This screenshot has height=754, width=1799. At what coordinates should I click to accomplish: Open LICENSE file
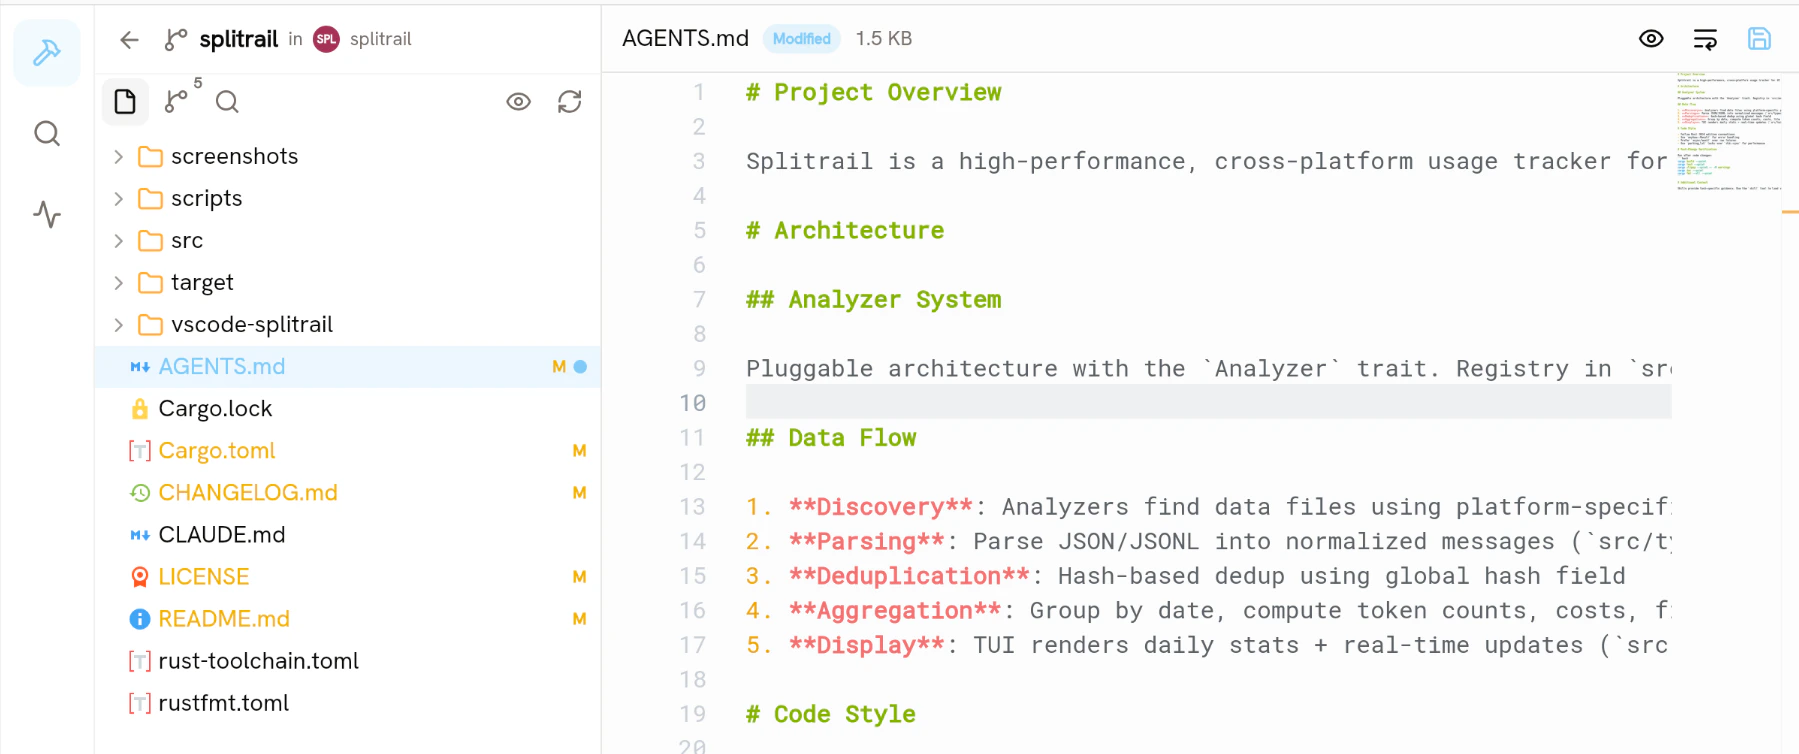click(348, 577)
